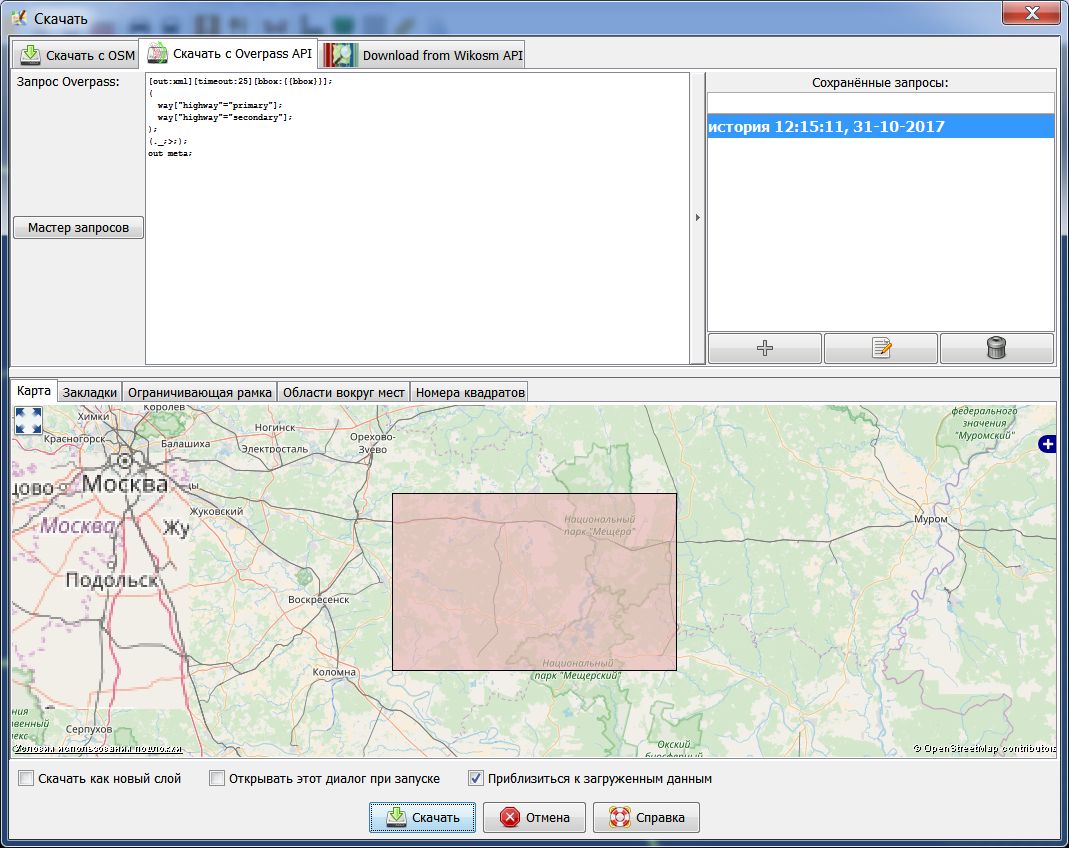Image resolution: width=1069 pixels, height=848 pixels.
Task: Expand the saved queries panel with the arrow
Action: 696,216
